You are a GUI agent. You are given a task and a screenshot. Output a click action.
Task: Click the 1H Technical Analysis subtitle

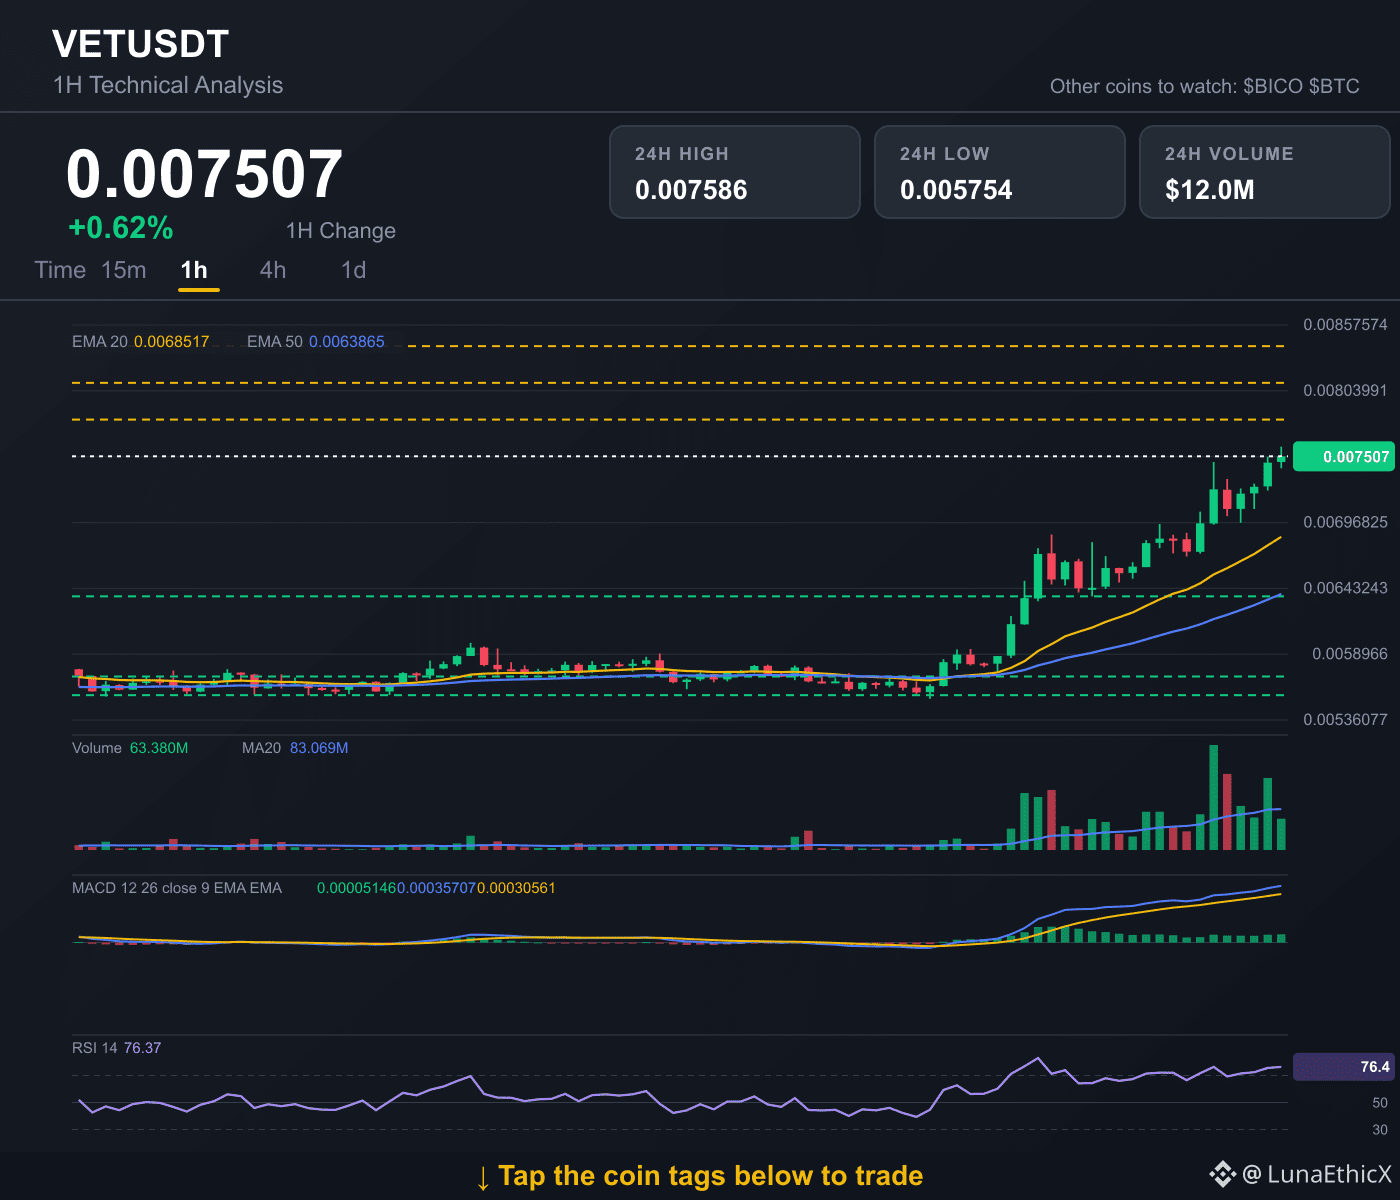[168, 85]
